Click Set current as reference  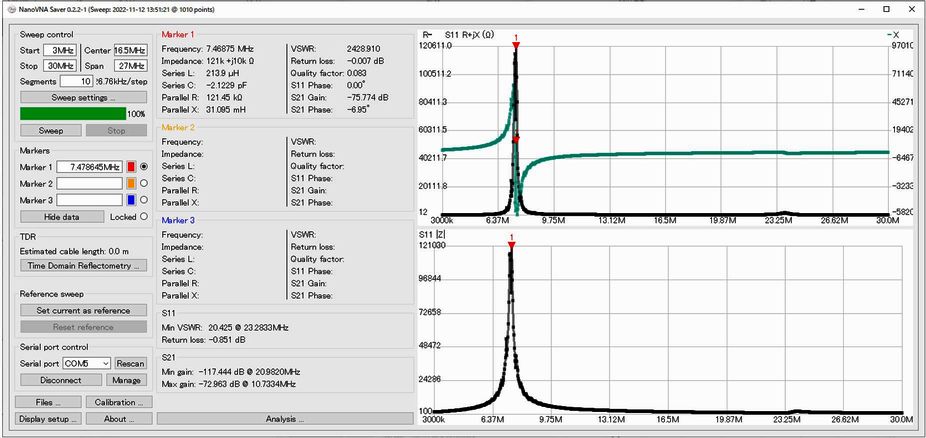[x=83, y=310]
